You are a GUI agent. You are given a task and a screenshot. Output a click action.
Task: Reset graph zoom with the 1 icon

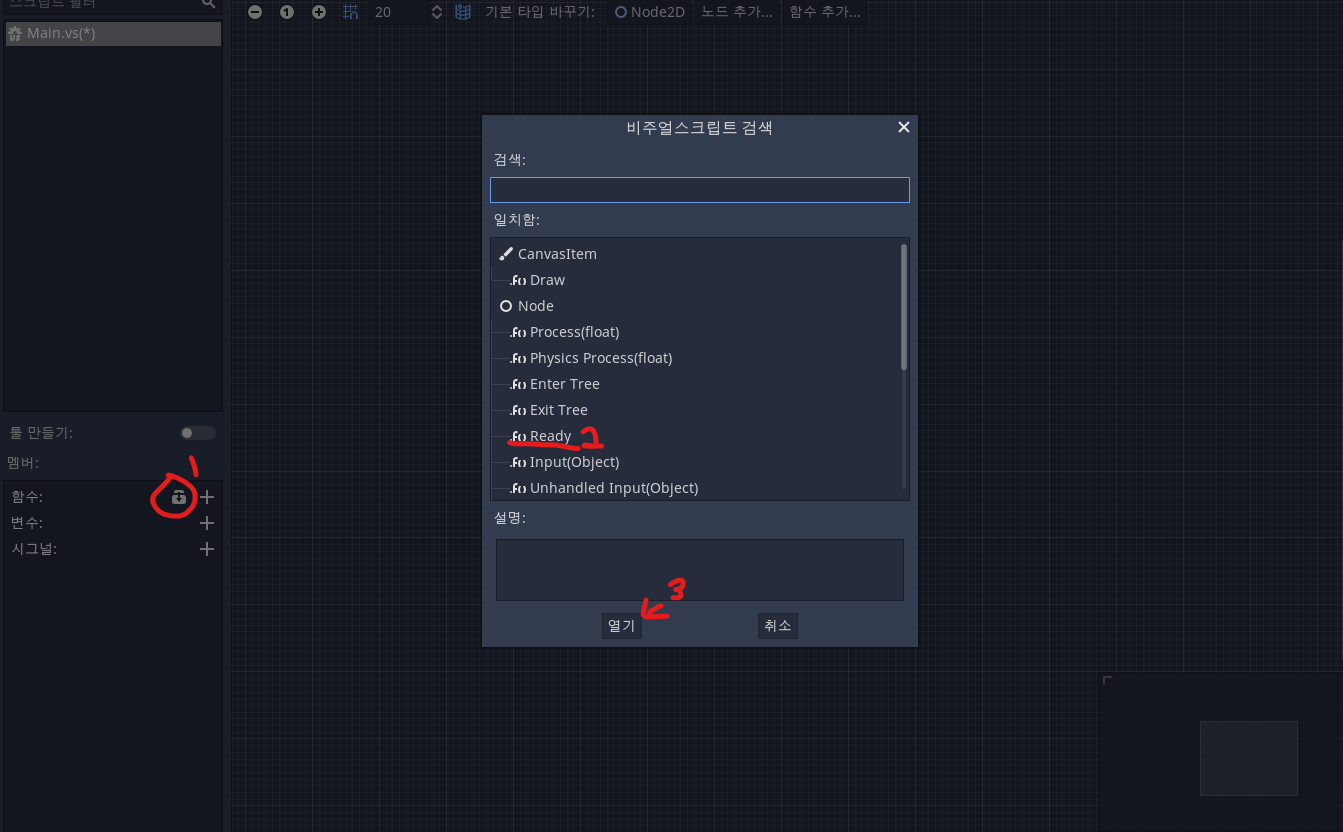coord(287,12)
